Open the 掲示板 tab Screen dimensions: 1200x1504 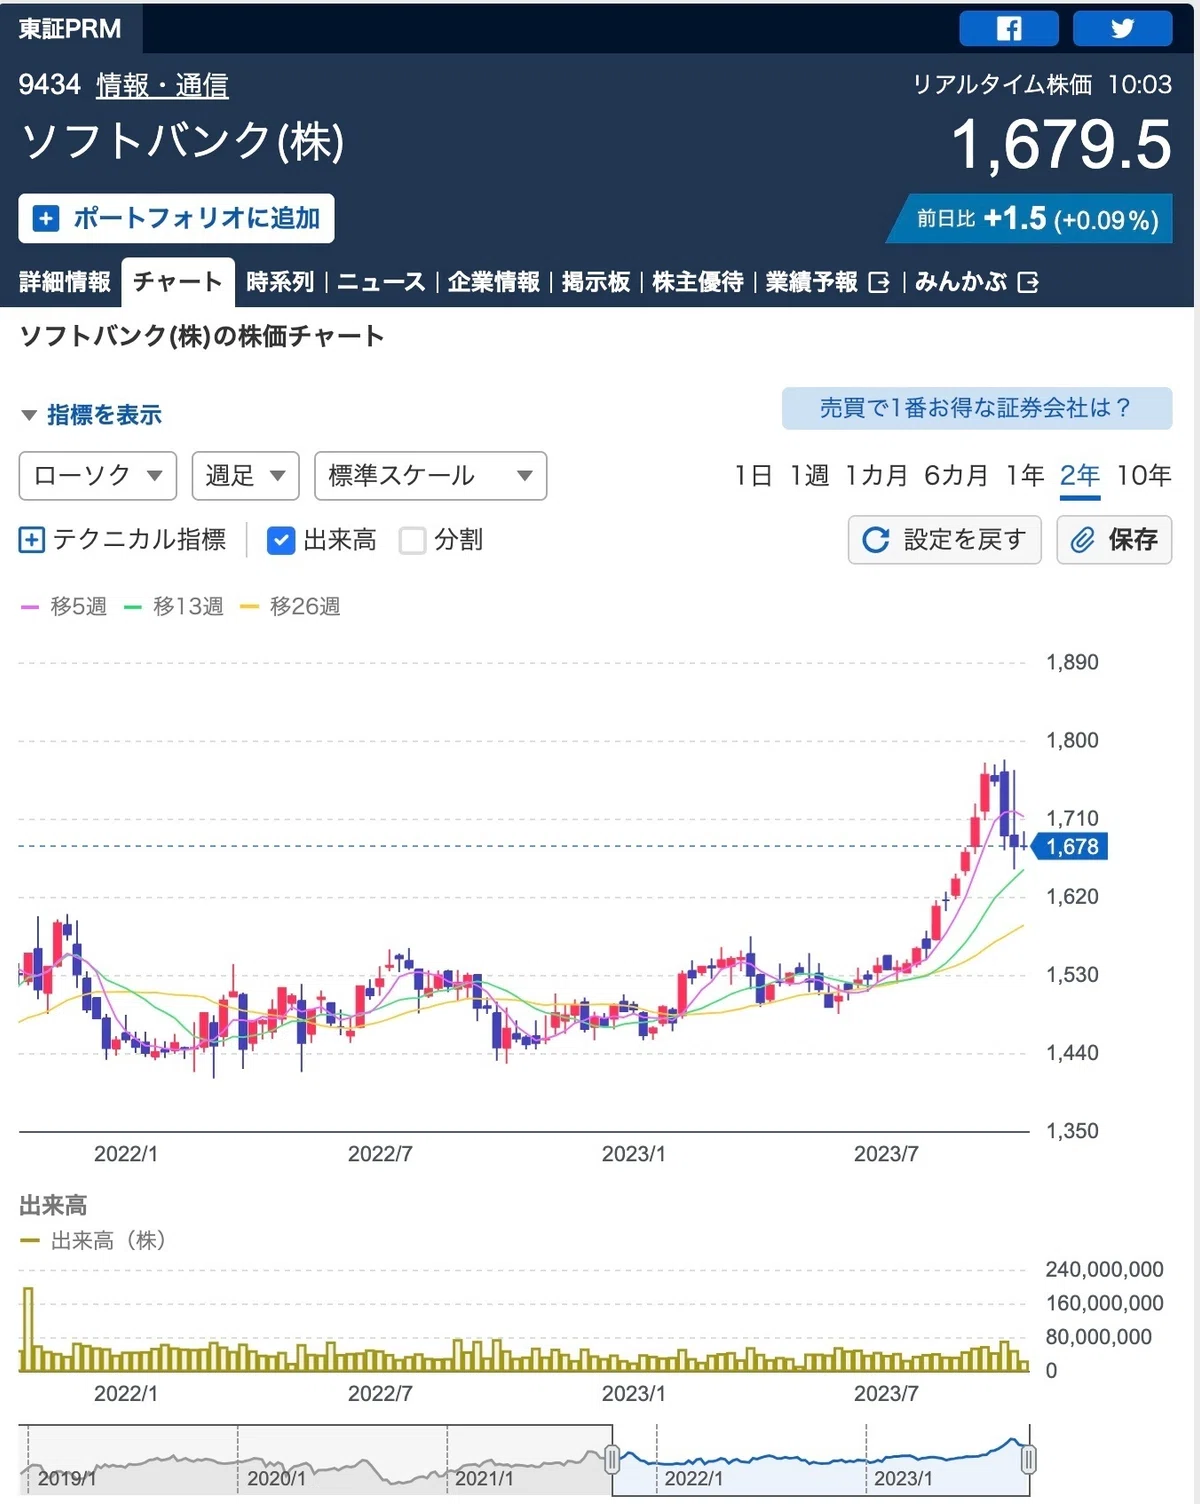[x=596, y=282]
